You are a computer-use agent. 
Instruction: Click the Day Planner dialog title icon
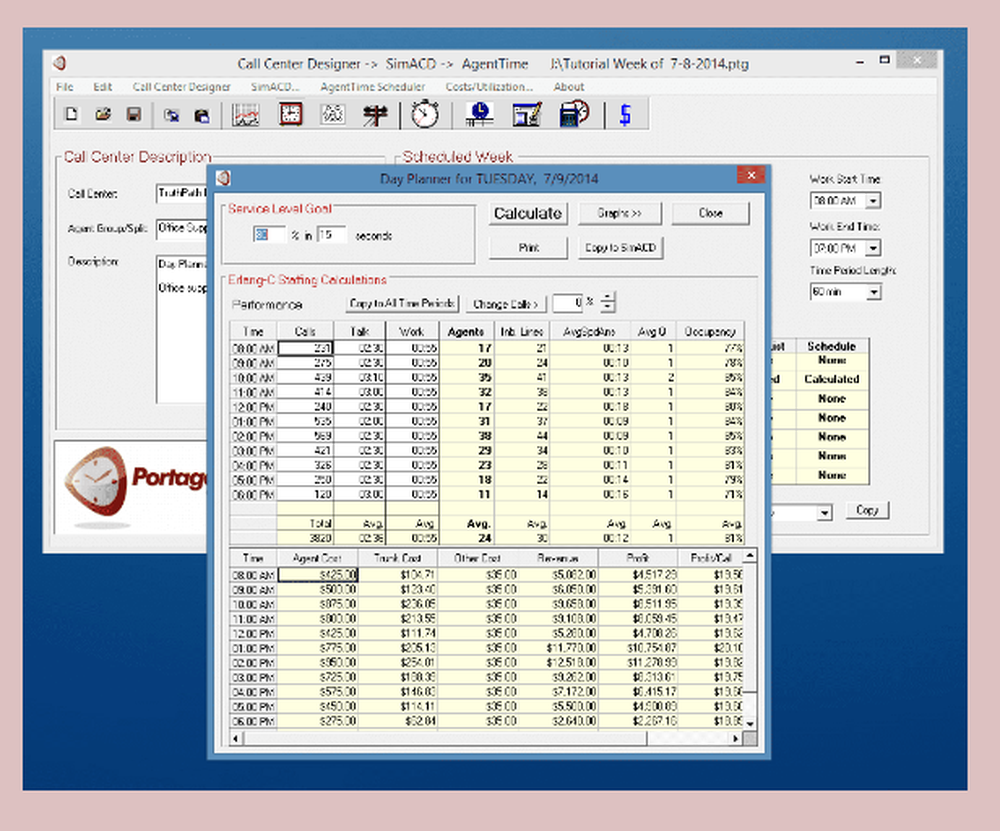click(224, 179)
